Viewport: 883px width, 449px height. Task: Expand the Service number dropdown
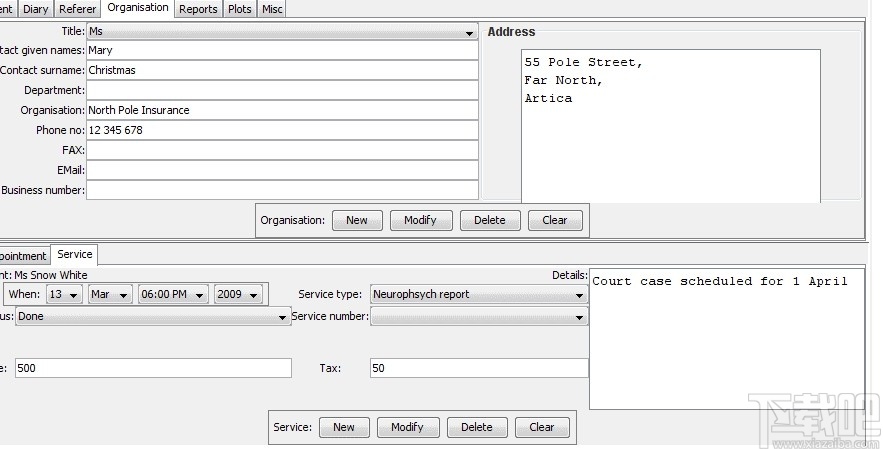coord(479,317)
